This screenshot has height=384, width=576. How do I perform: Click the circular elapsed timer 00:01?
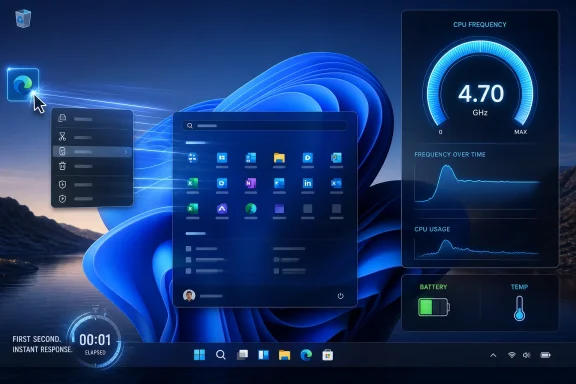point(95,342)
